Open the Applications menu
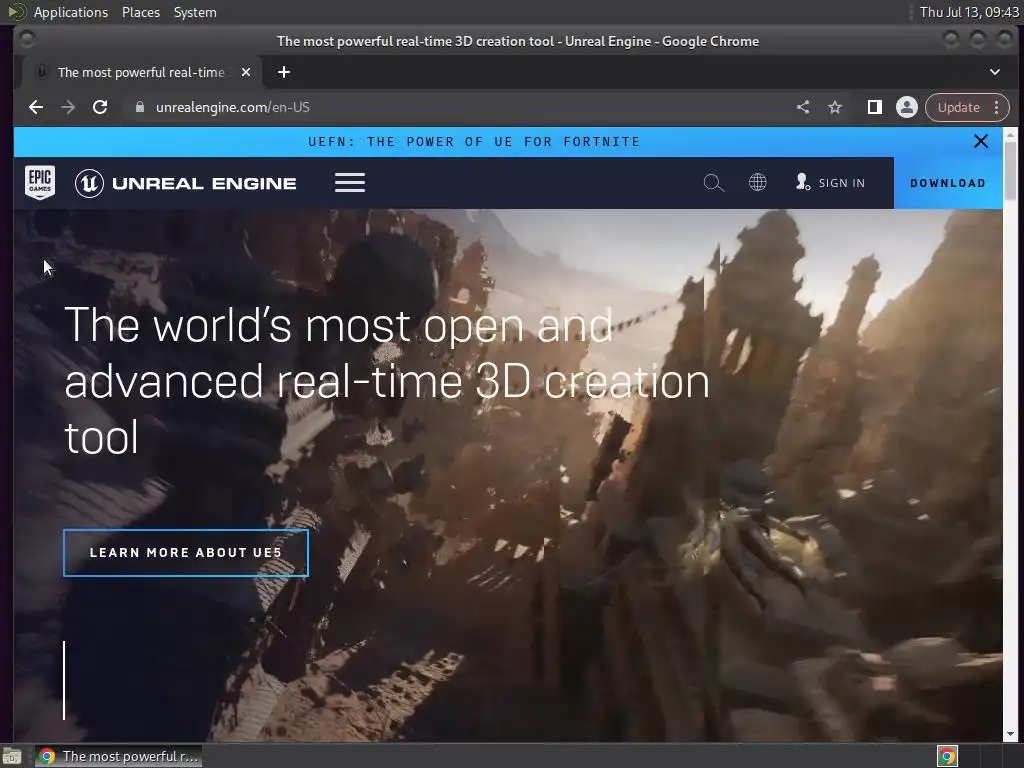 click(71, 12)
